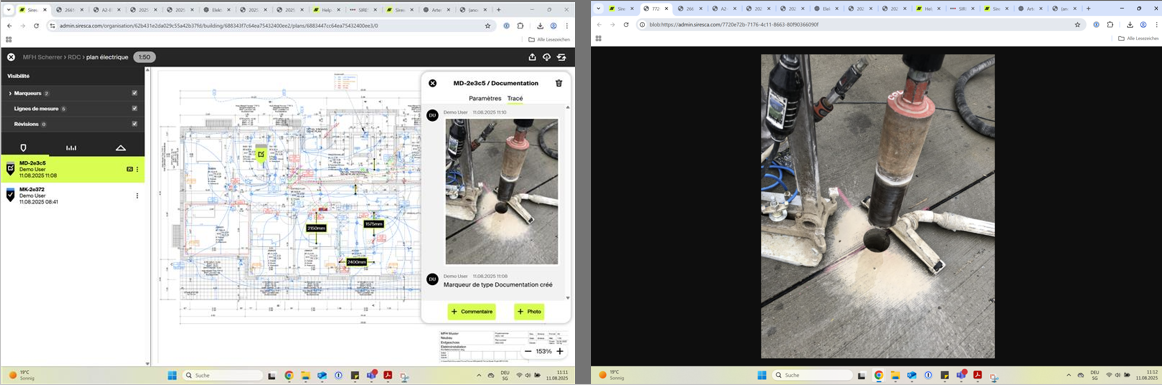Open Adobe Acrobat from left taskbar
Viewport: 1162px width, 385px height.
(388, 375)
